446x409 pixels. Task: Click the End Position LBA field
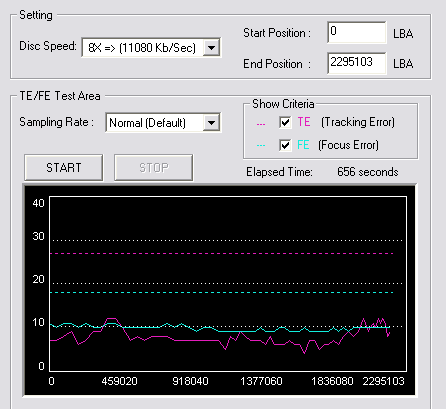click(357, 63)
